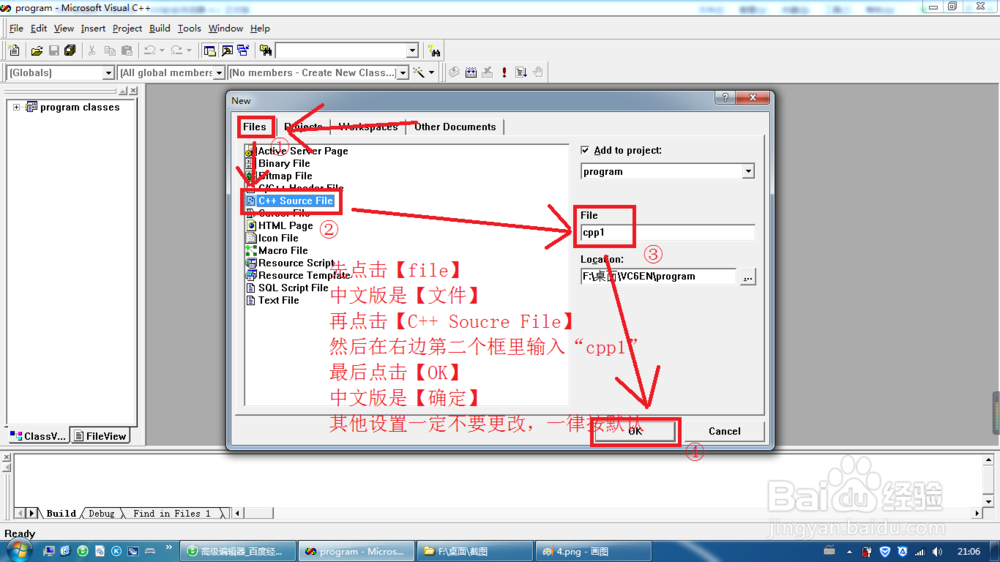Click the New Text File toolbar icon
Viewport: 1000px width, 562px height.
[x=15, y=50]
